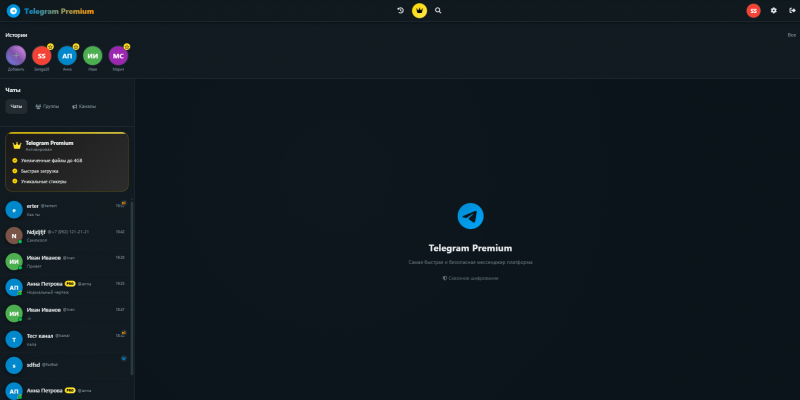Click the 'Быстрая загрузка' feature line
Image resolution: width=800 pixels, height=400 pixels.
[39, 171]
